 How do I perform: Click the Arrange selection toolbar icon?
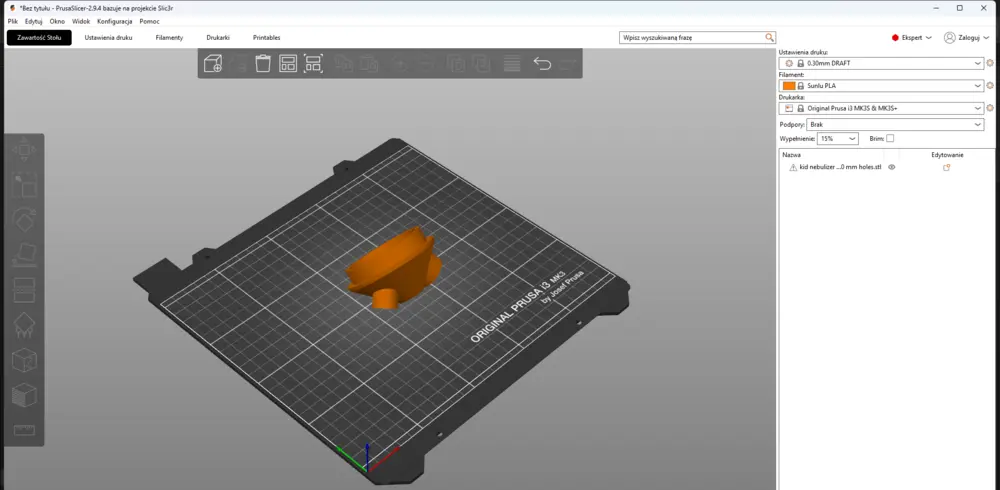point(313,64)
